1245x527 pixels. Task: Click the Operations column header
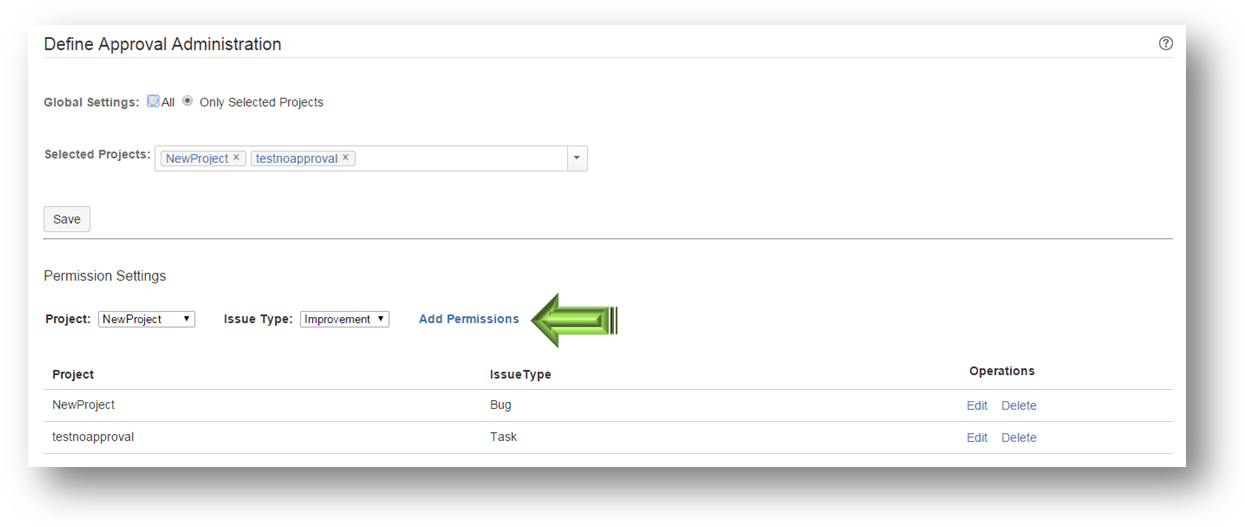tap(1001, 371)
